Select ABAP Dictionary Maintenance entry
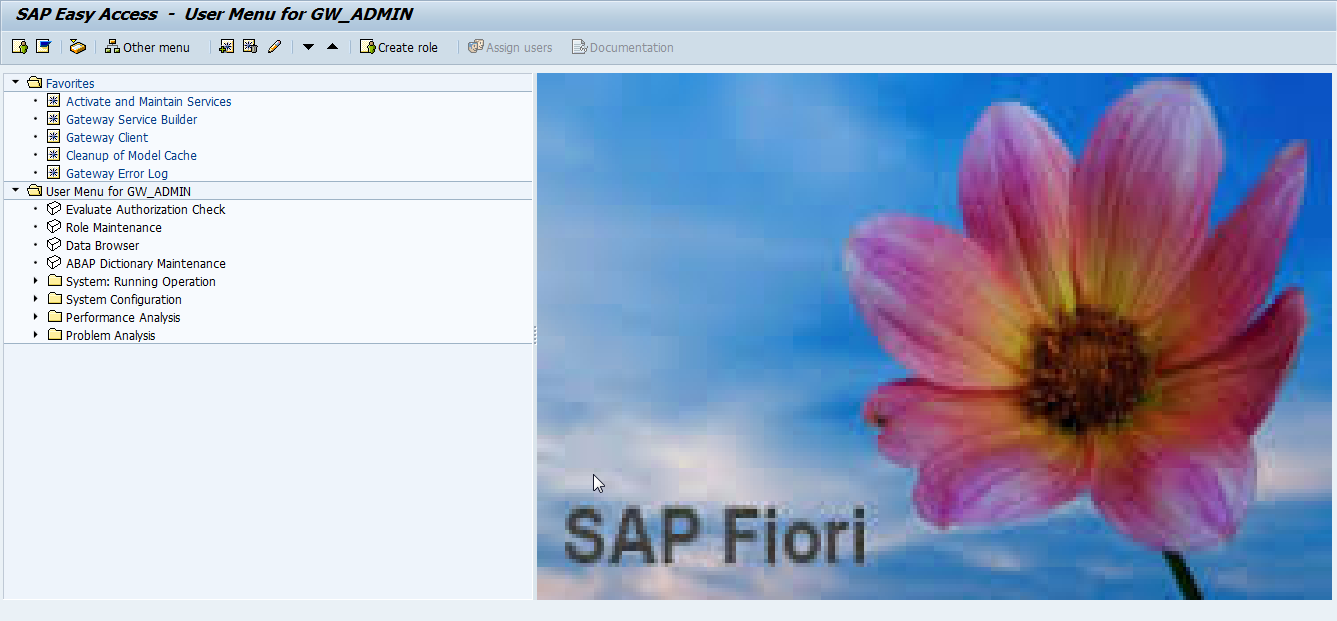This screenshot has width=1337, height=621. click(x=146, y=263)
